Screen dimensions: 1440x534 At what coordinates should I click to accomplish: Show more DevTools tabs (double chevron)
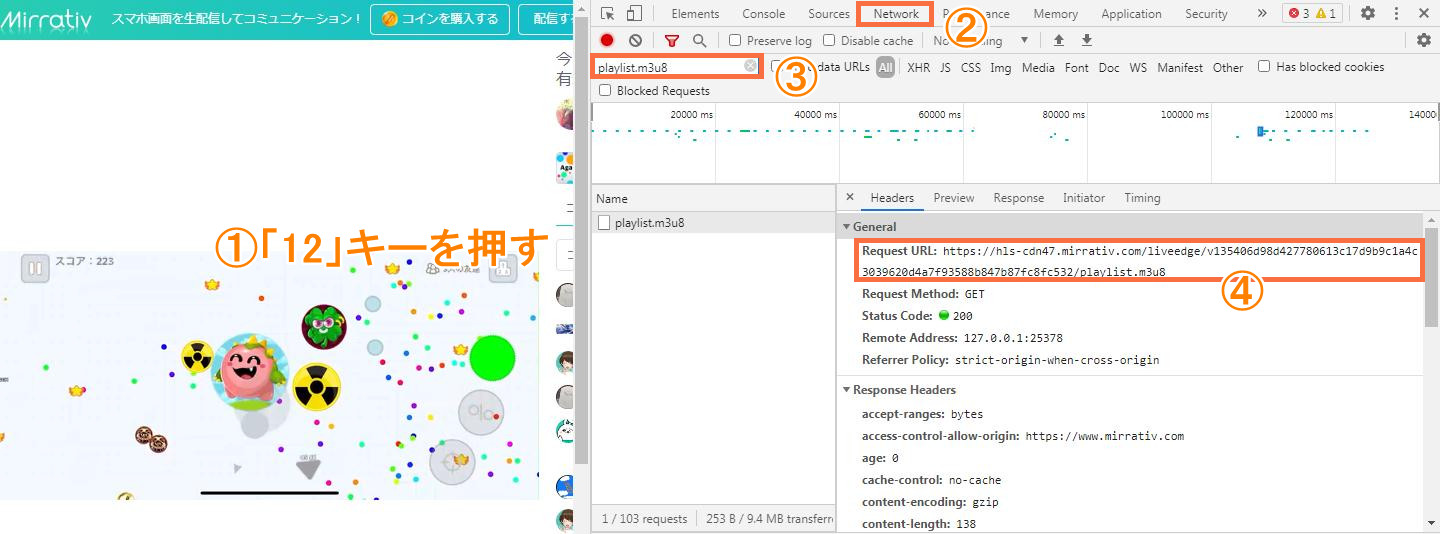pos(1262,14)
